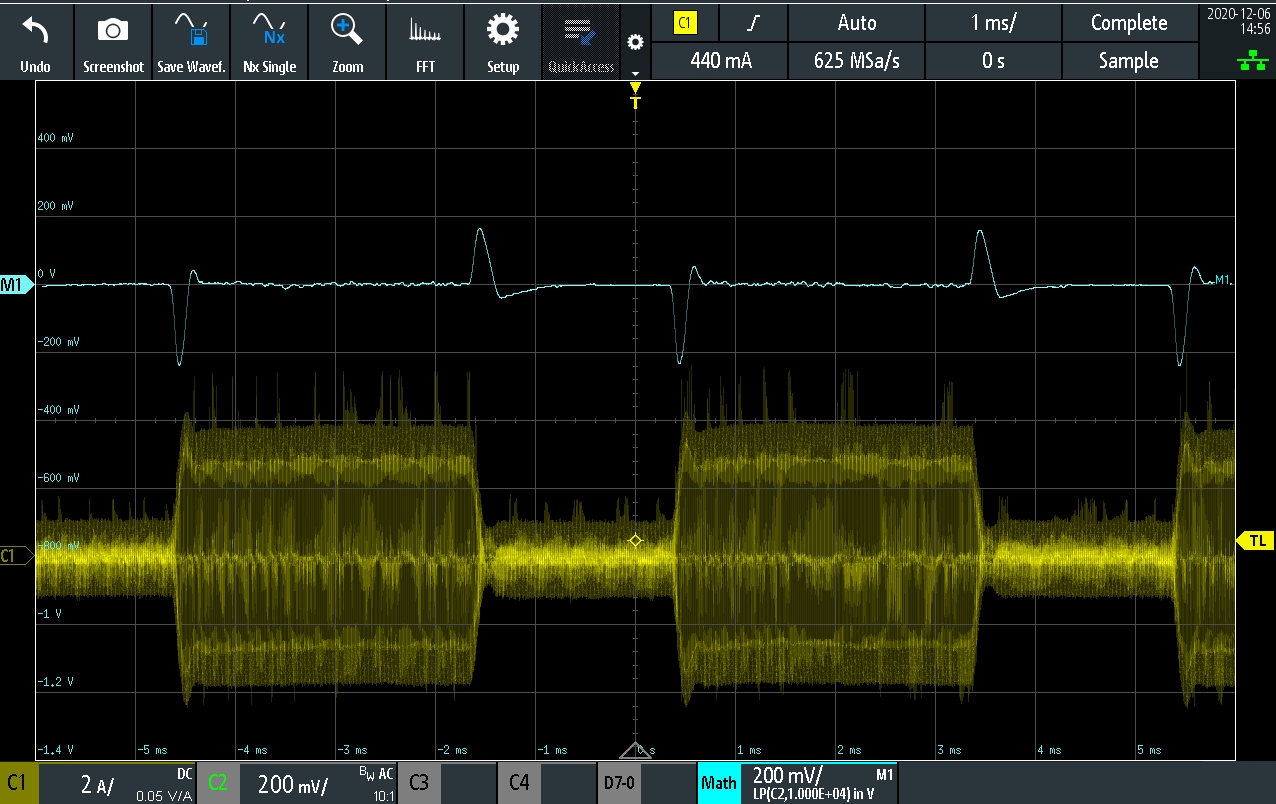Select the yellow C1 trigger source badge
This screenshot has height=804, width=1276.
[685, 23]
